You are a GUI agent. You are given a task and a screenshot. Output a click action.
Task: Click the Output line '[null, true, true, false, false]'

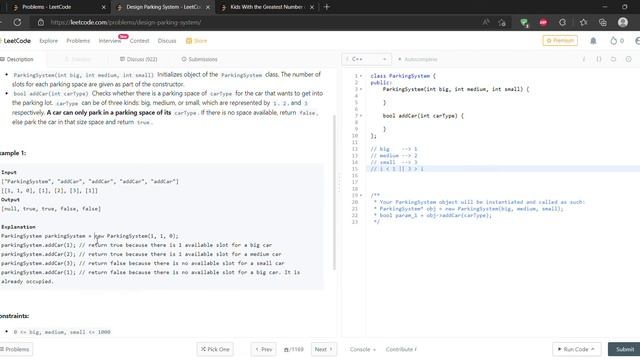(51, 209)
